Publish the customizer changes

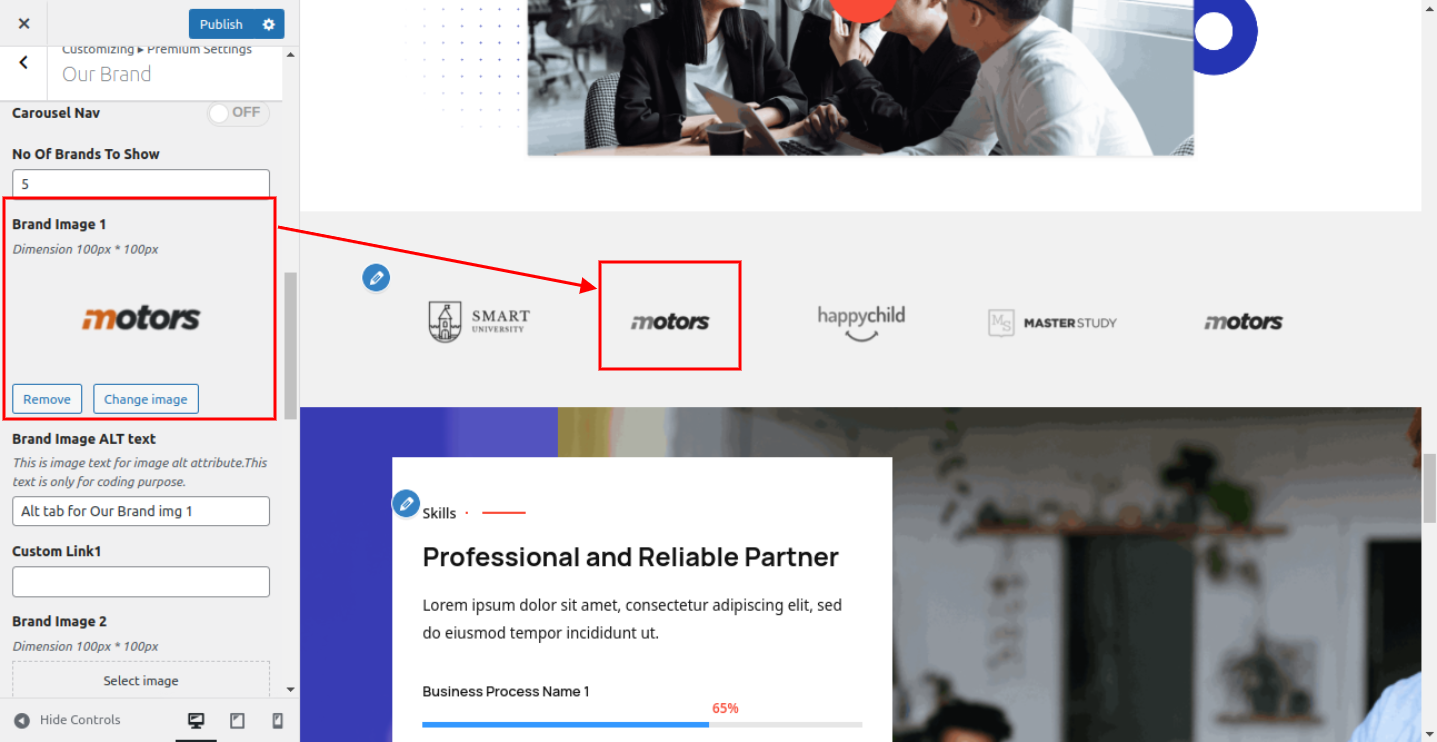click(x=221, y=24)
